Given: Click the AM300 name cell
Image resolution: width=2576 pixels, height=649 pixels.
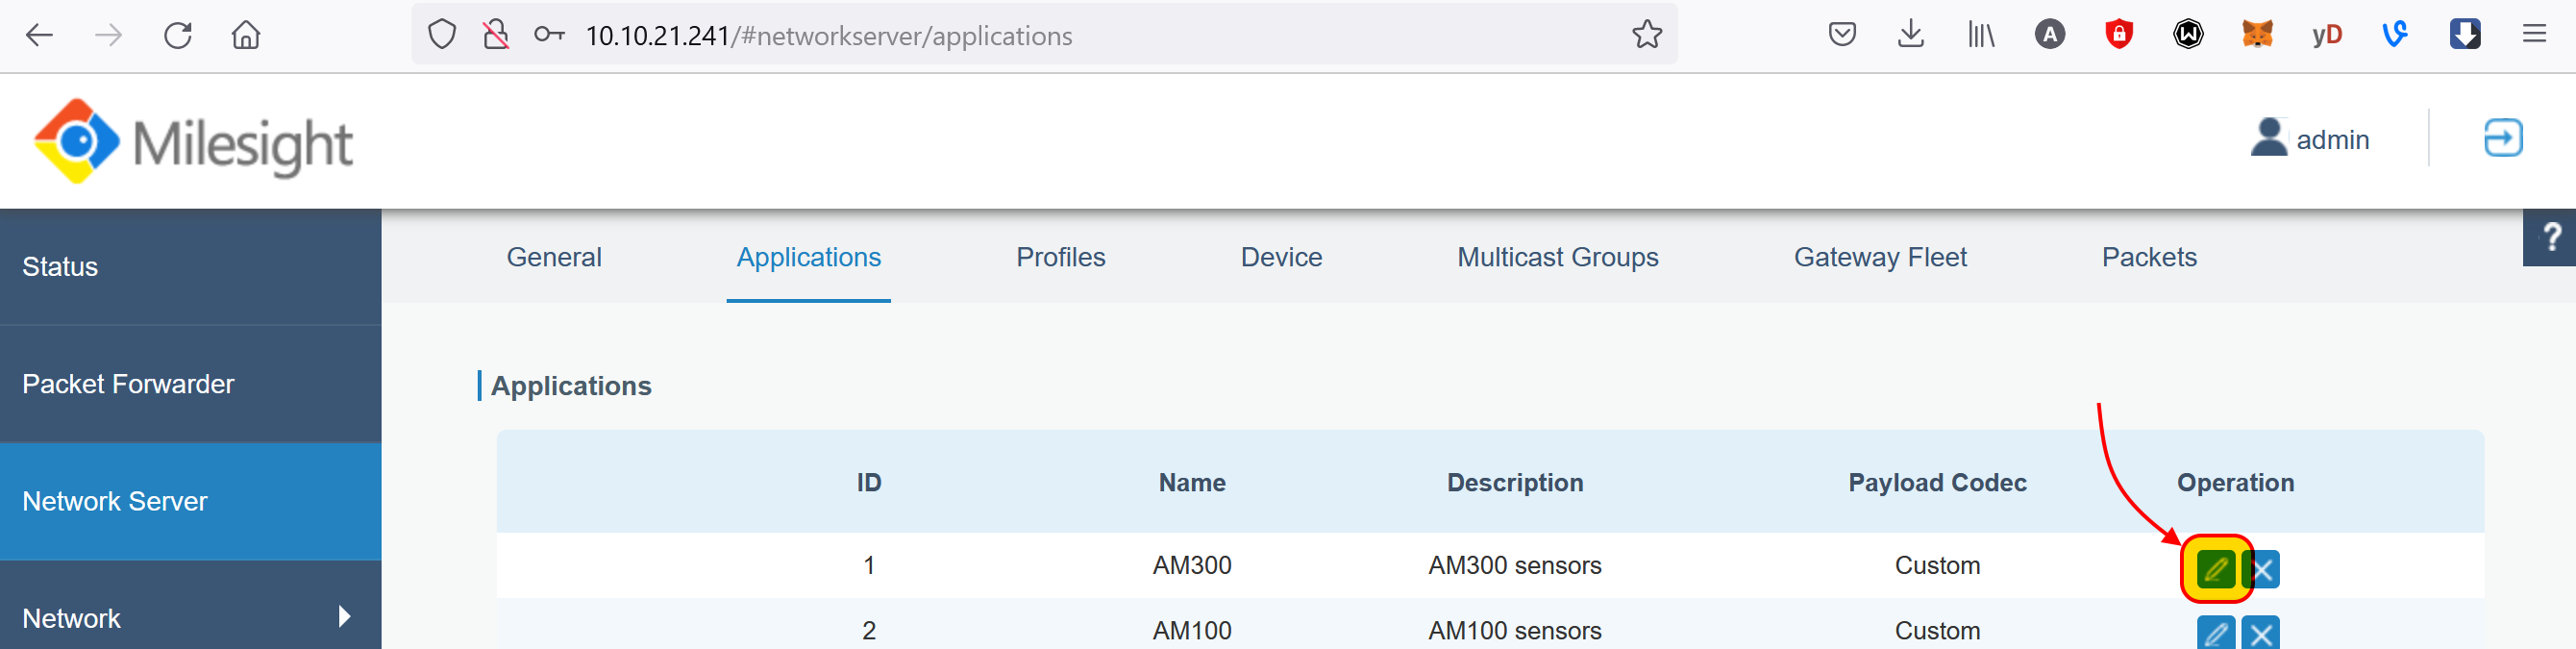Looking at the screenshot, I should point(1191,566).
